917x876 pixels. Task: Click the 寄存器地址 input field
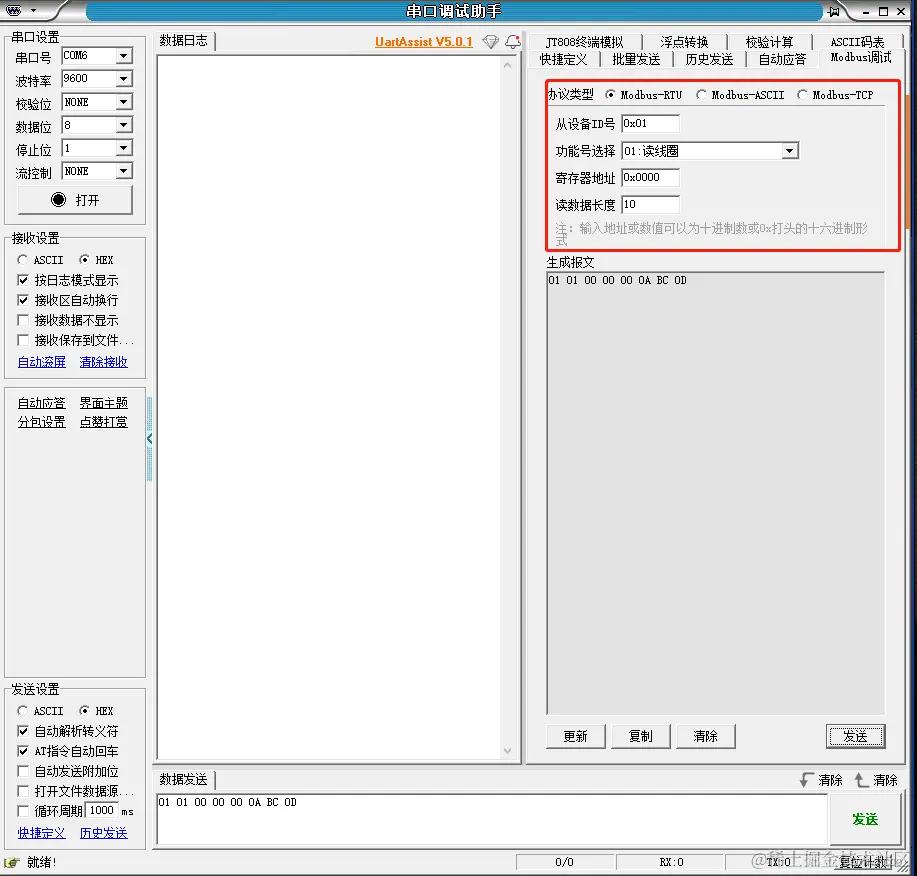point(650,177)
